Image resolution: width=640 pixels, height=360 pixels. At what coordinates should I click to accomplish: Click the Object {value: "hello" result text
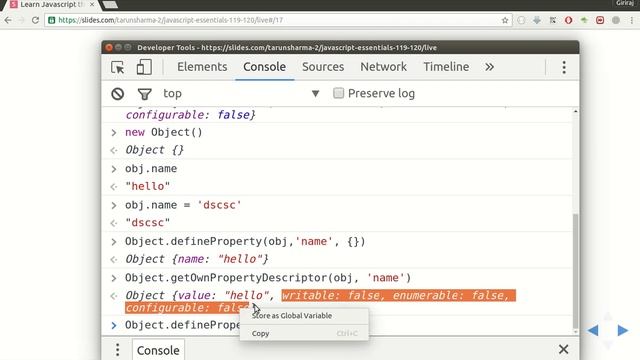(x=199, y=295)
